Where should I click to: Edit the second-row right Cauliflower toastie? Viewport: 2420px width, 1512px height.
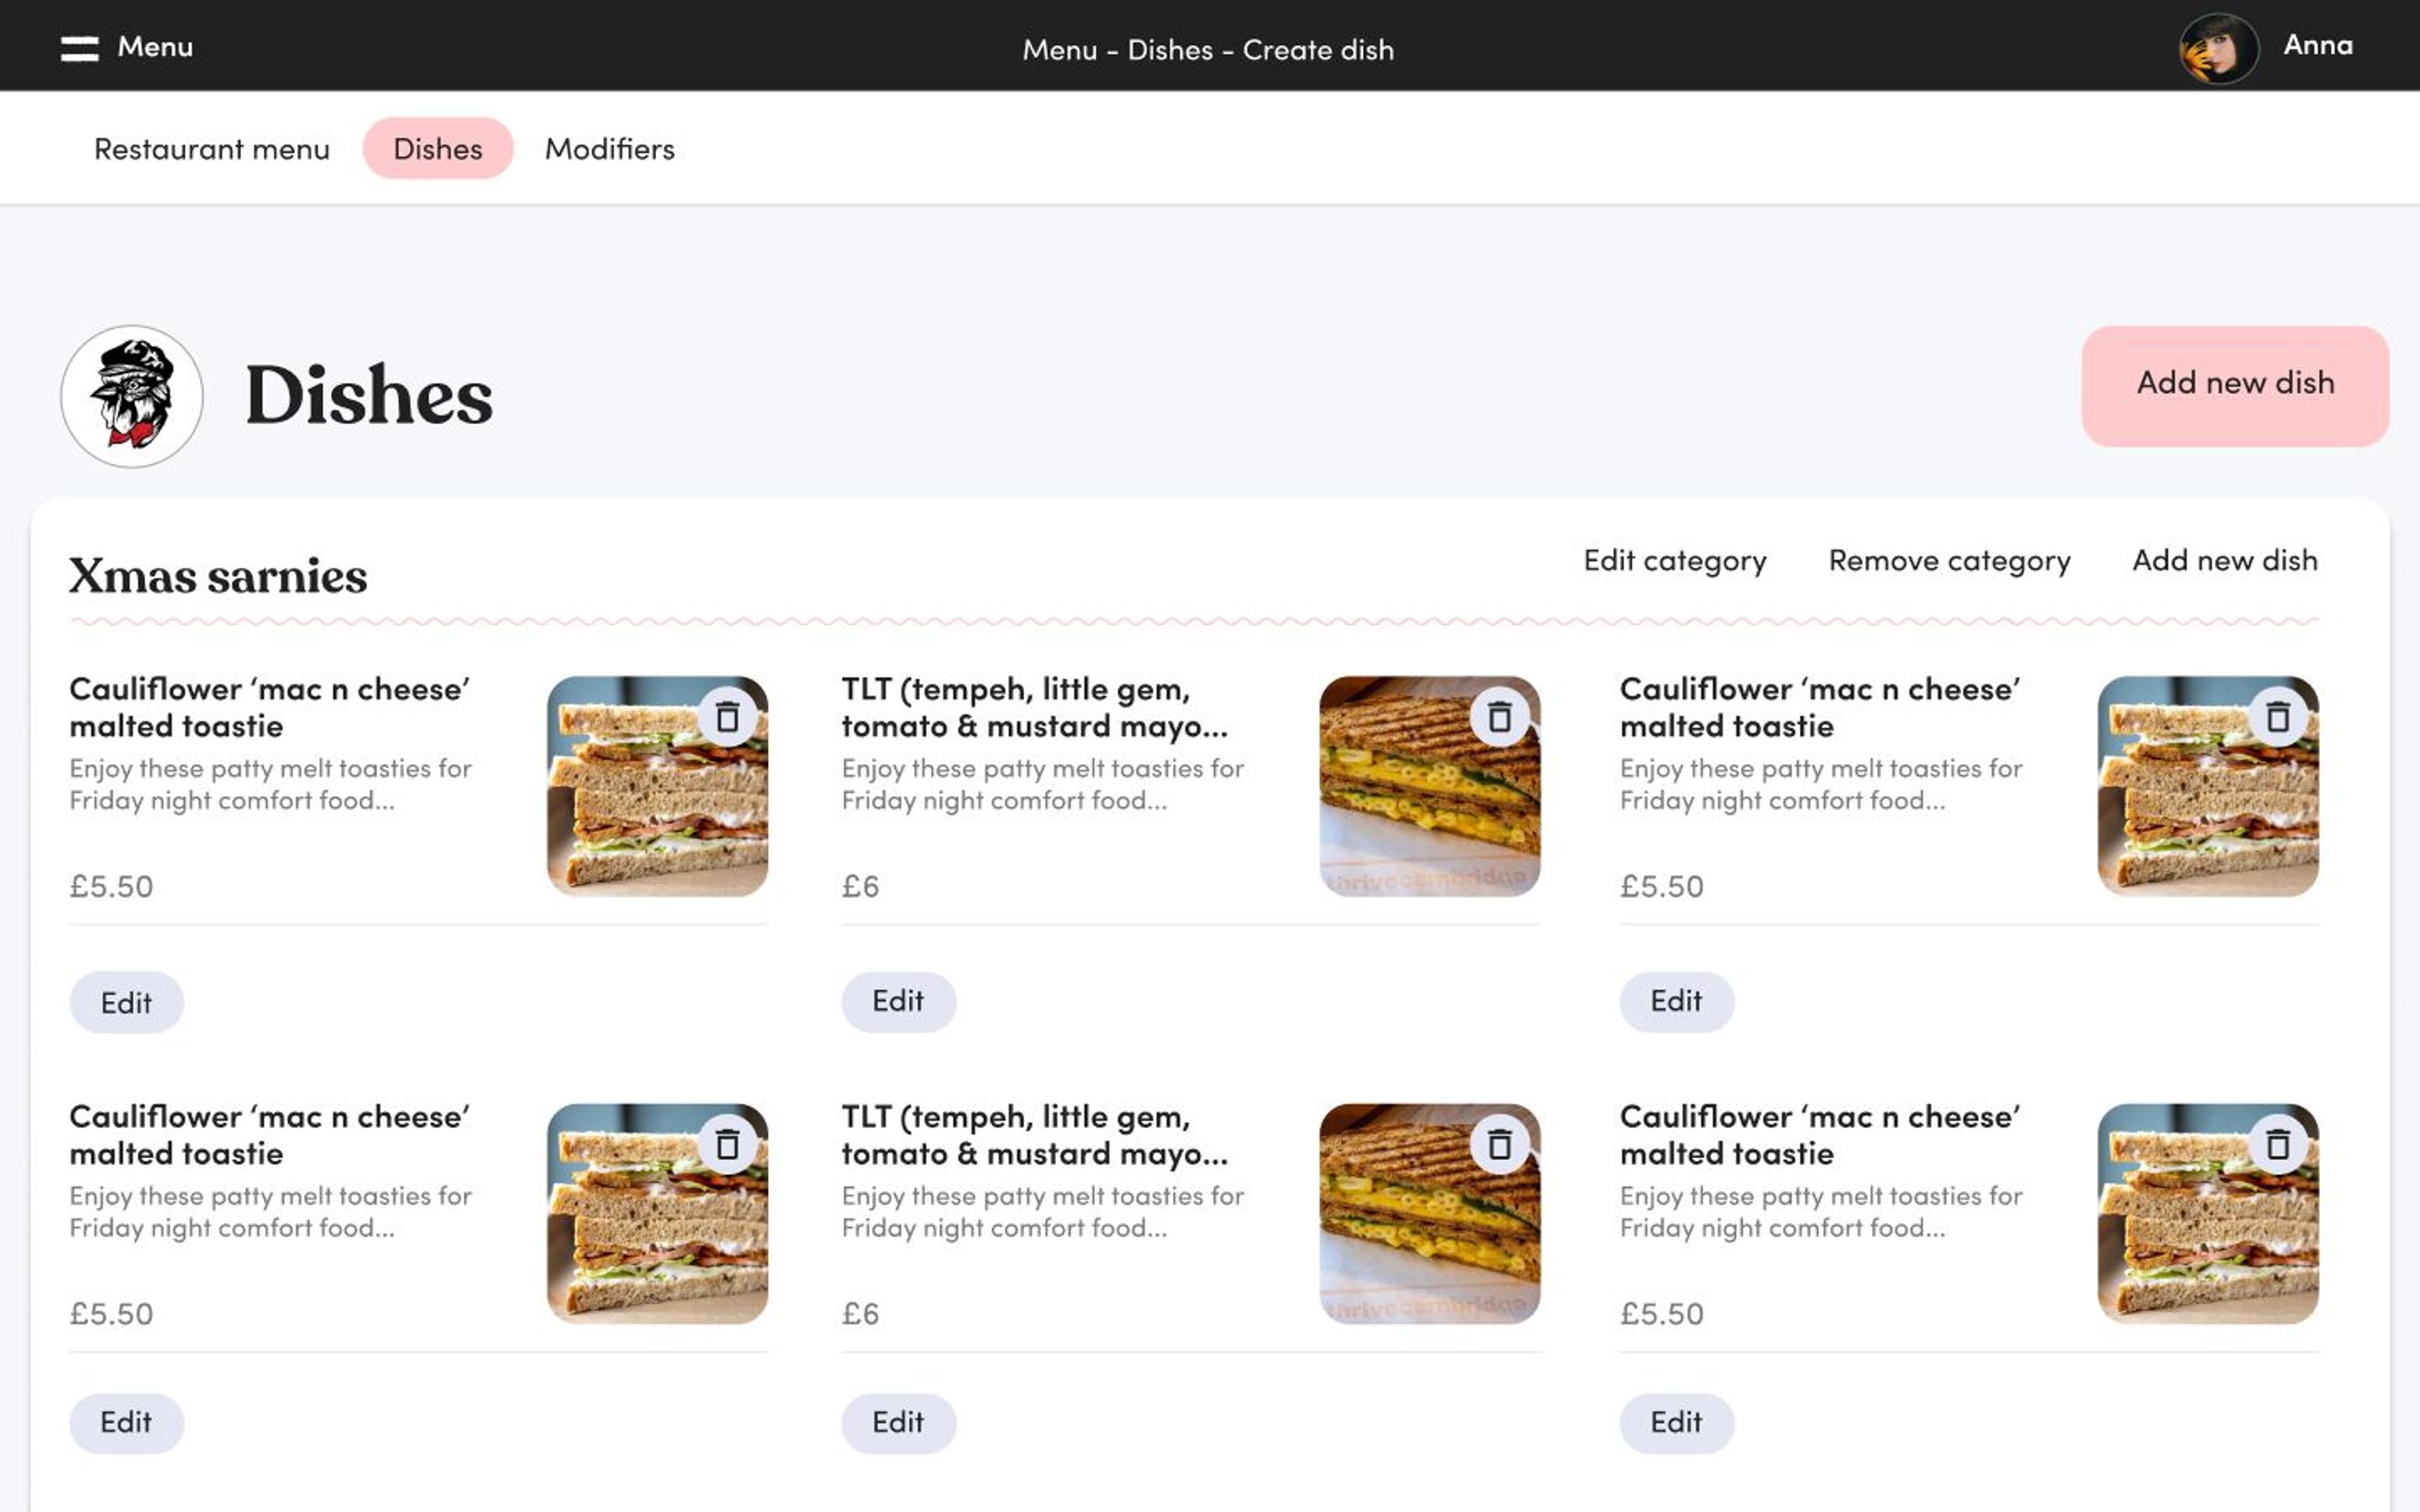[x=1676, y=1422]
